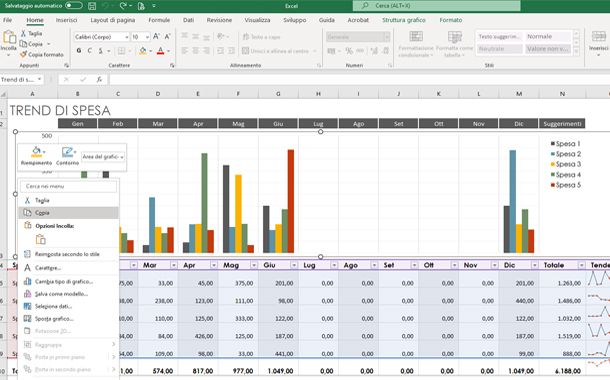The height and width of the screenshot is (380, 610).
Task: Click Copia formato paintbrush icon
Action: [x=23, y=54]
